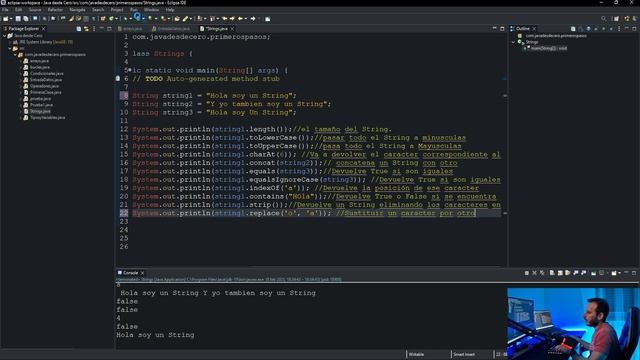640x360 pixels.
Task: Collapse the src folder node
Action: [x=10, y=48]
